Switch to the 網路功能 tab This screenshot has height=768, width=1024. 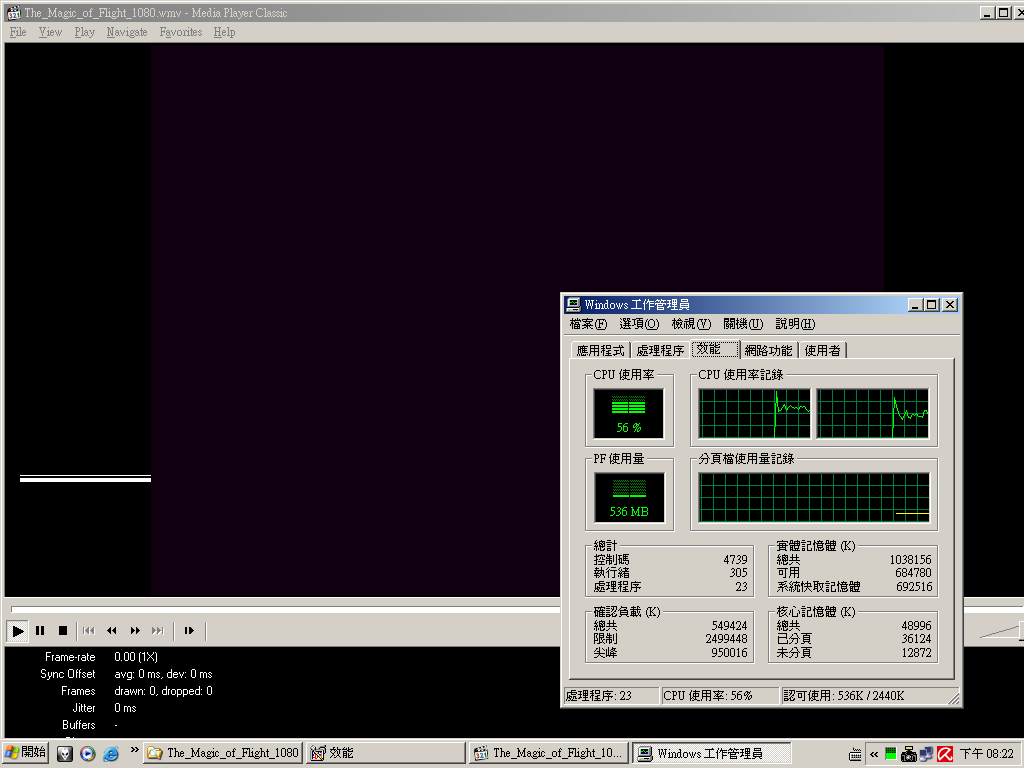coord(768,350)
